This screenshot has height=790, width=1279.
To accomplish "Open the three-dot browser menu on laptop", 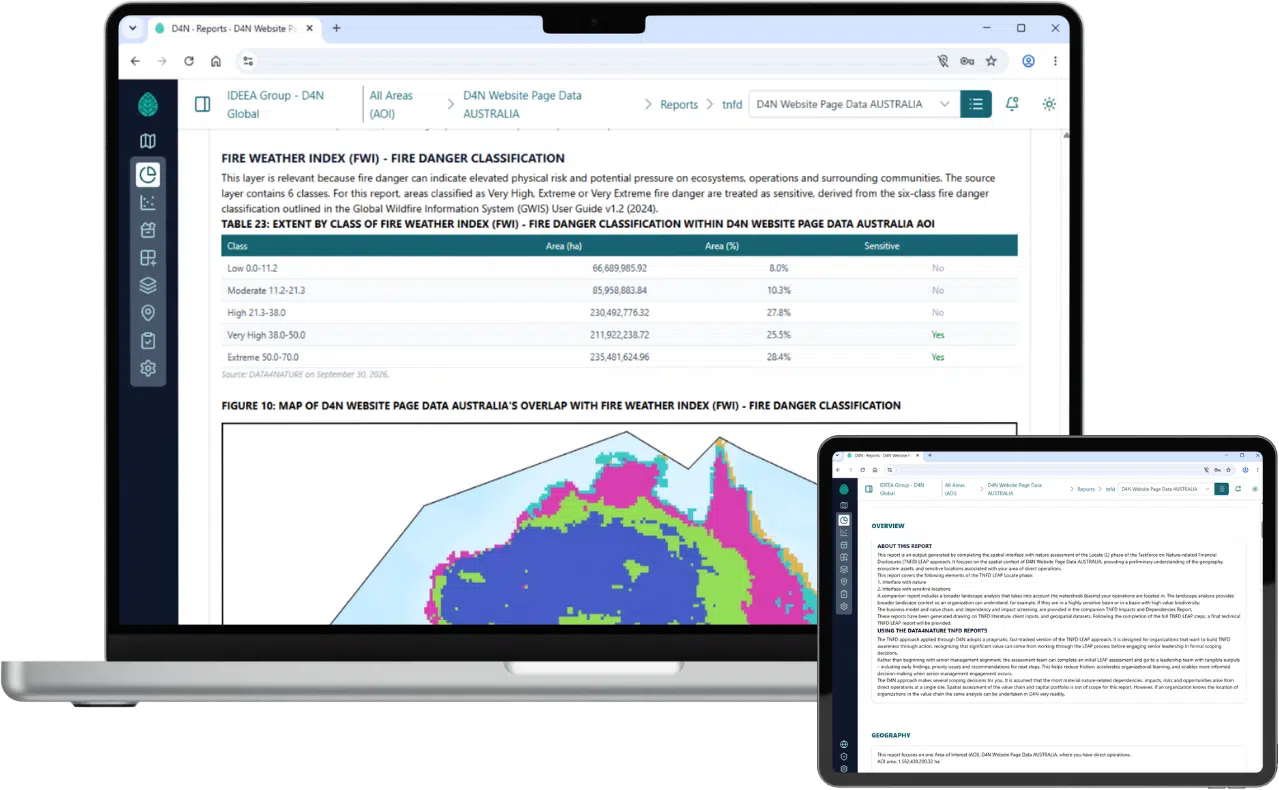I will (1055, 61).
